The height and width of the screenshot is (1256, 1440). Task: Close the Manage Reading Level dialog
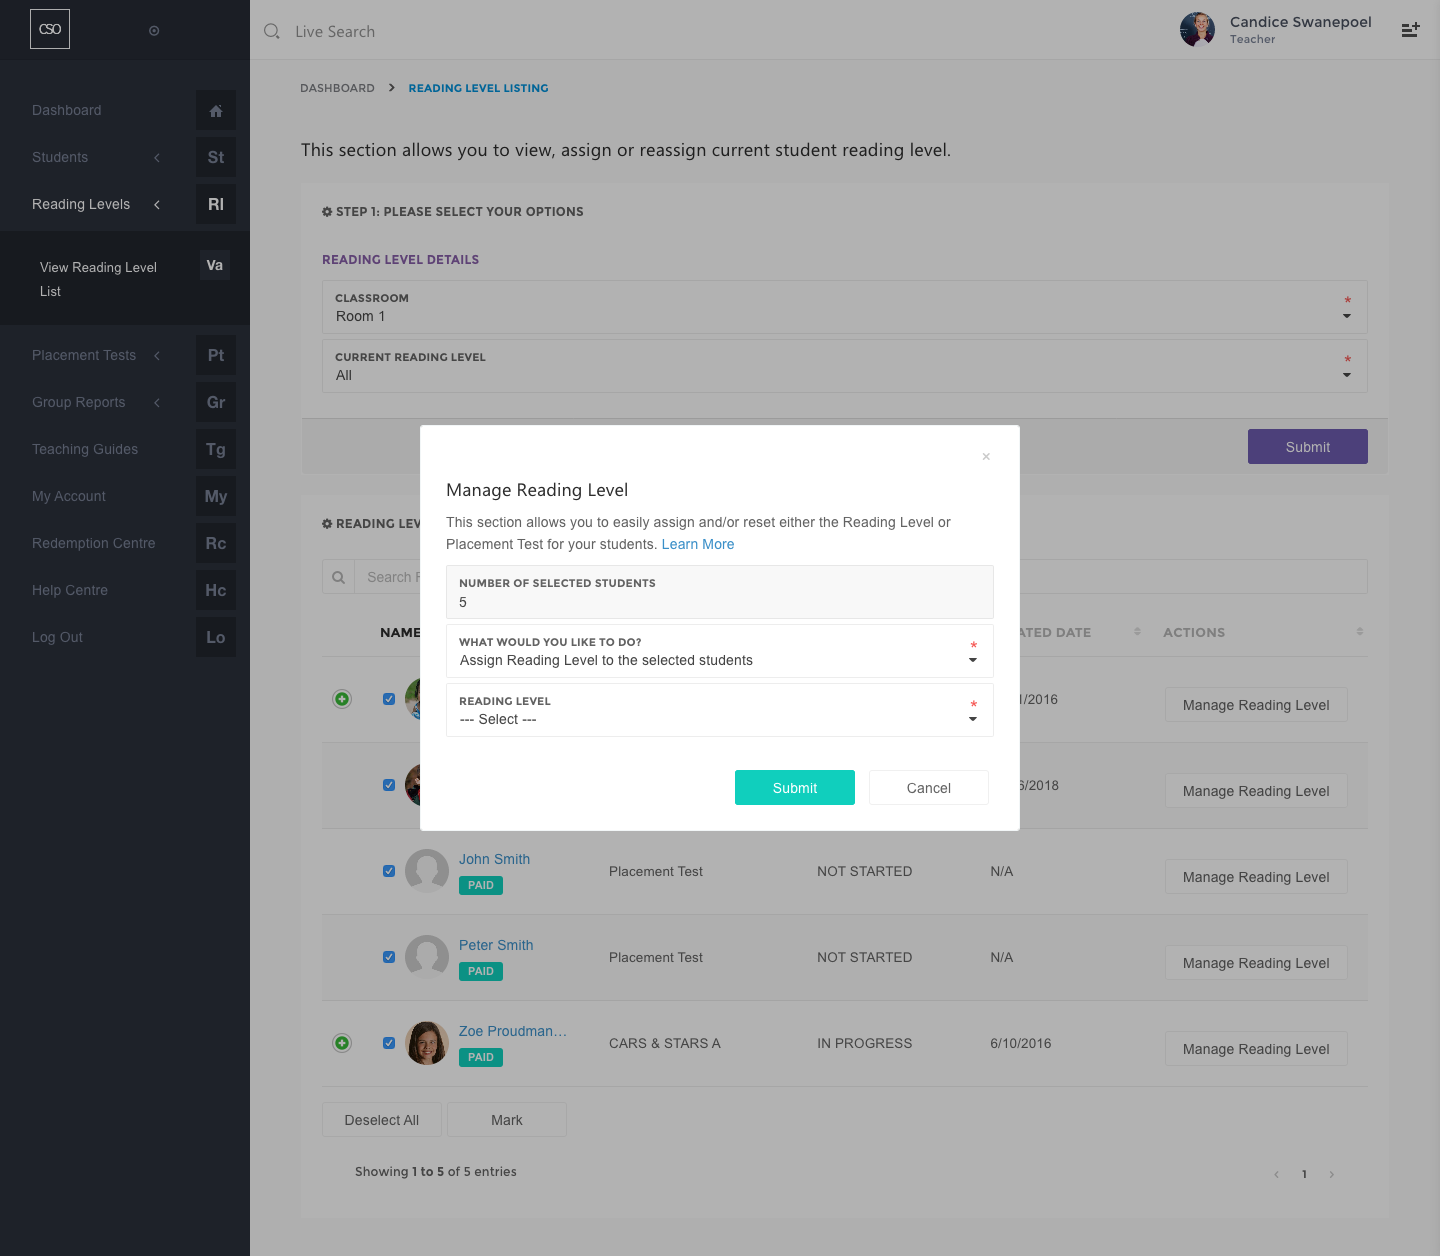[986, 457]
